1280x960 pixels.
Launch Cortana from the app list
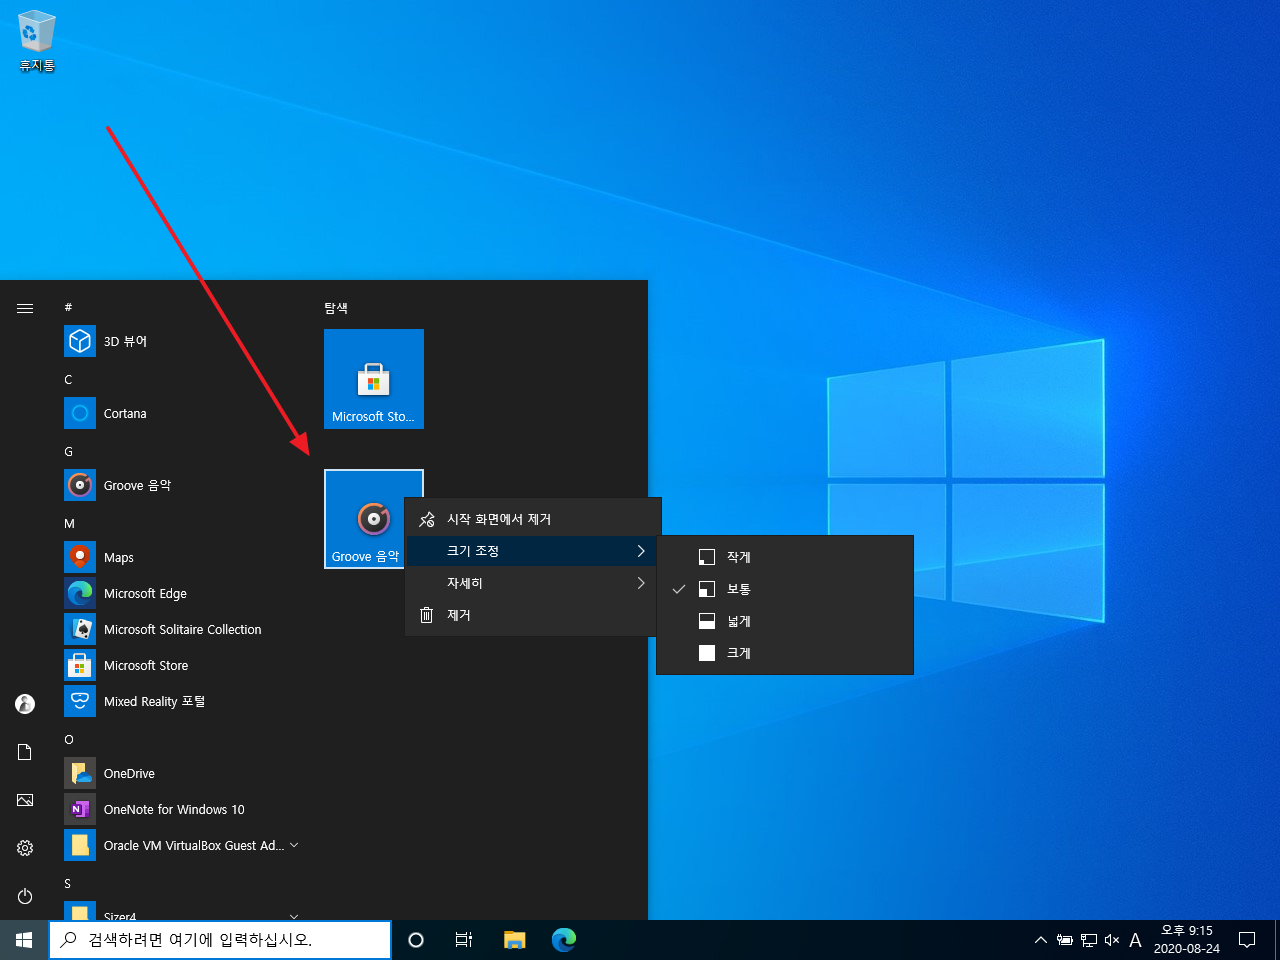(x=182, y=413)
